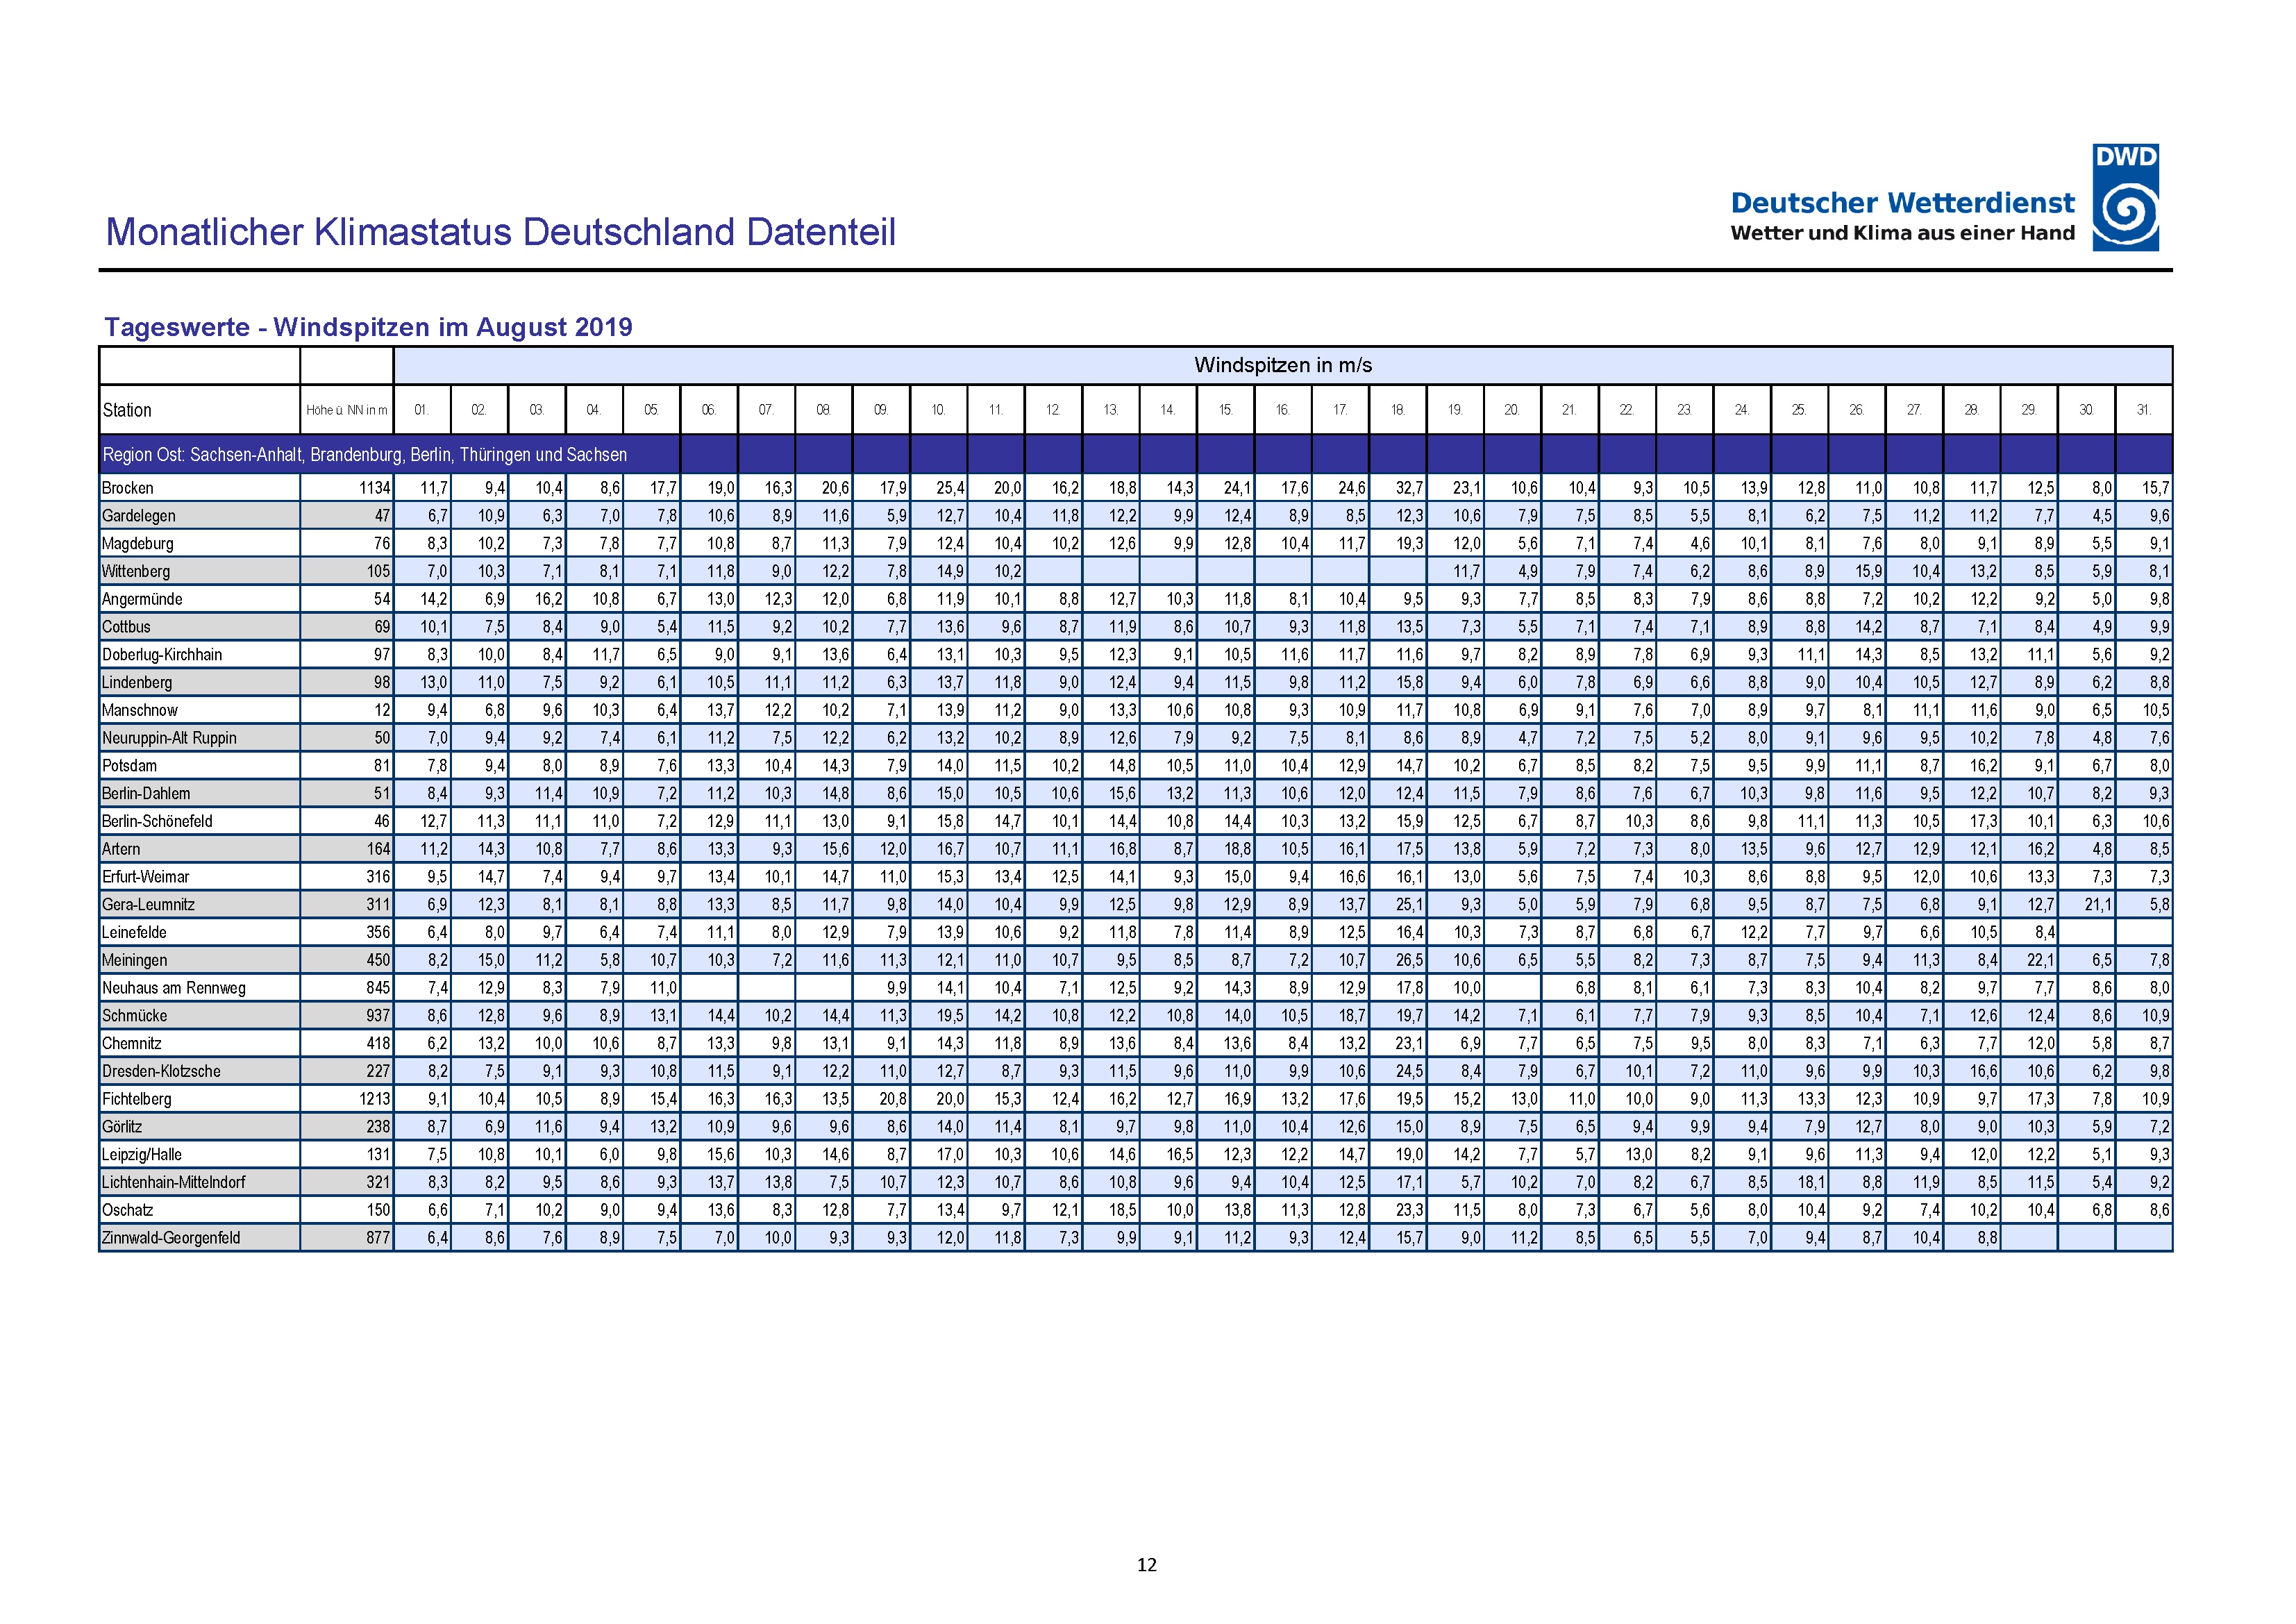Click 'Tageswerte - Windspitzen im August 2019' heading
The height and width of the screenshot is (1624, 2296).
click(x=368, y=327)
